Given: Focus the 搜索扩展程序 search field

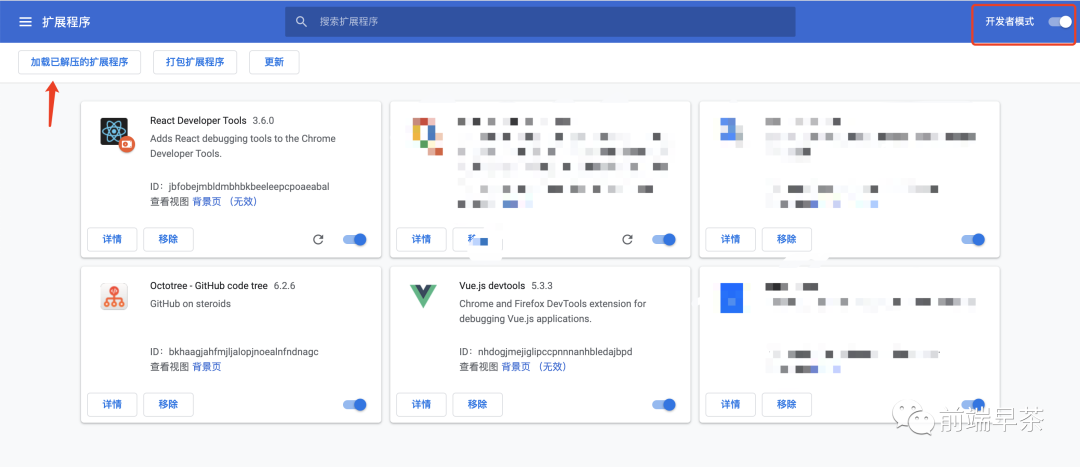Looking at the screenshot, I should 540,22.
